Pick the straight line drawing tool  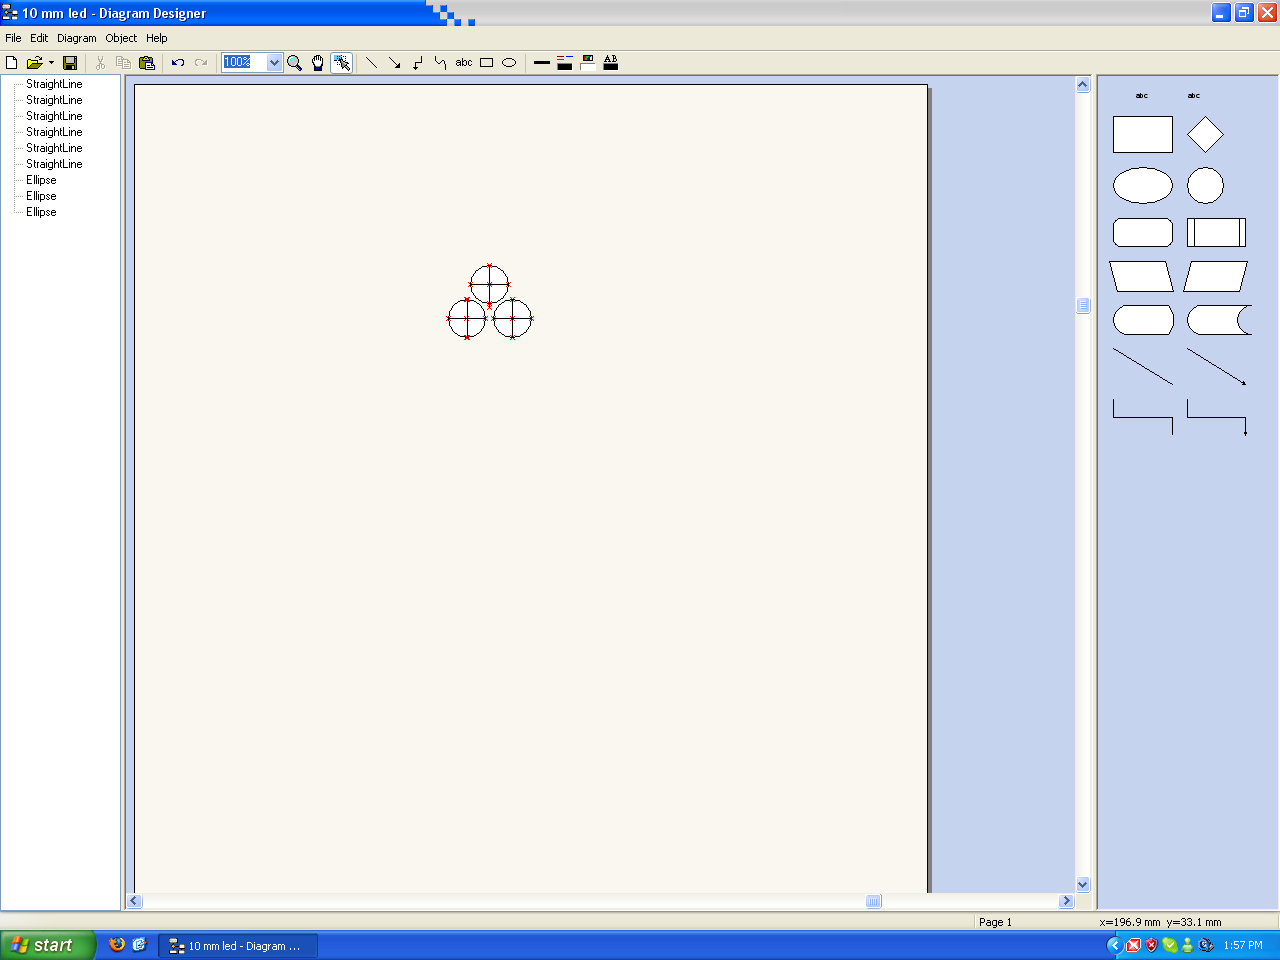click(371, 62)
